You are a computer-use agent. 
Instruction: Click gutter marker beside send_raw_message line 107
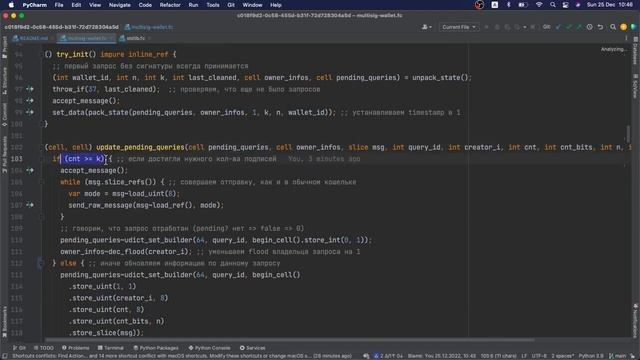[x=30, y=205]
